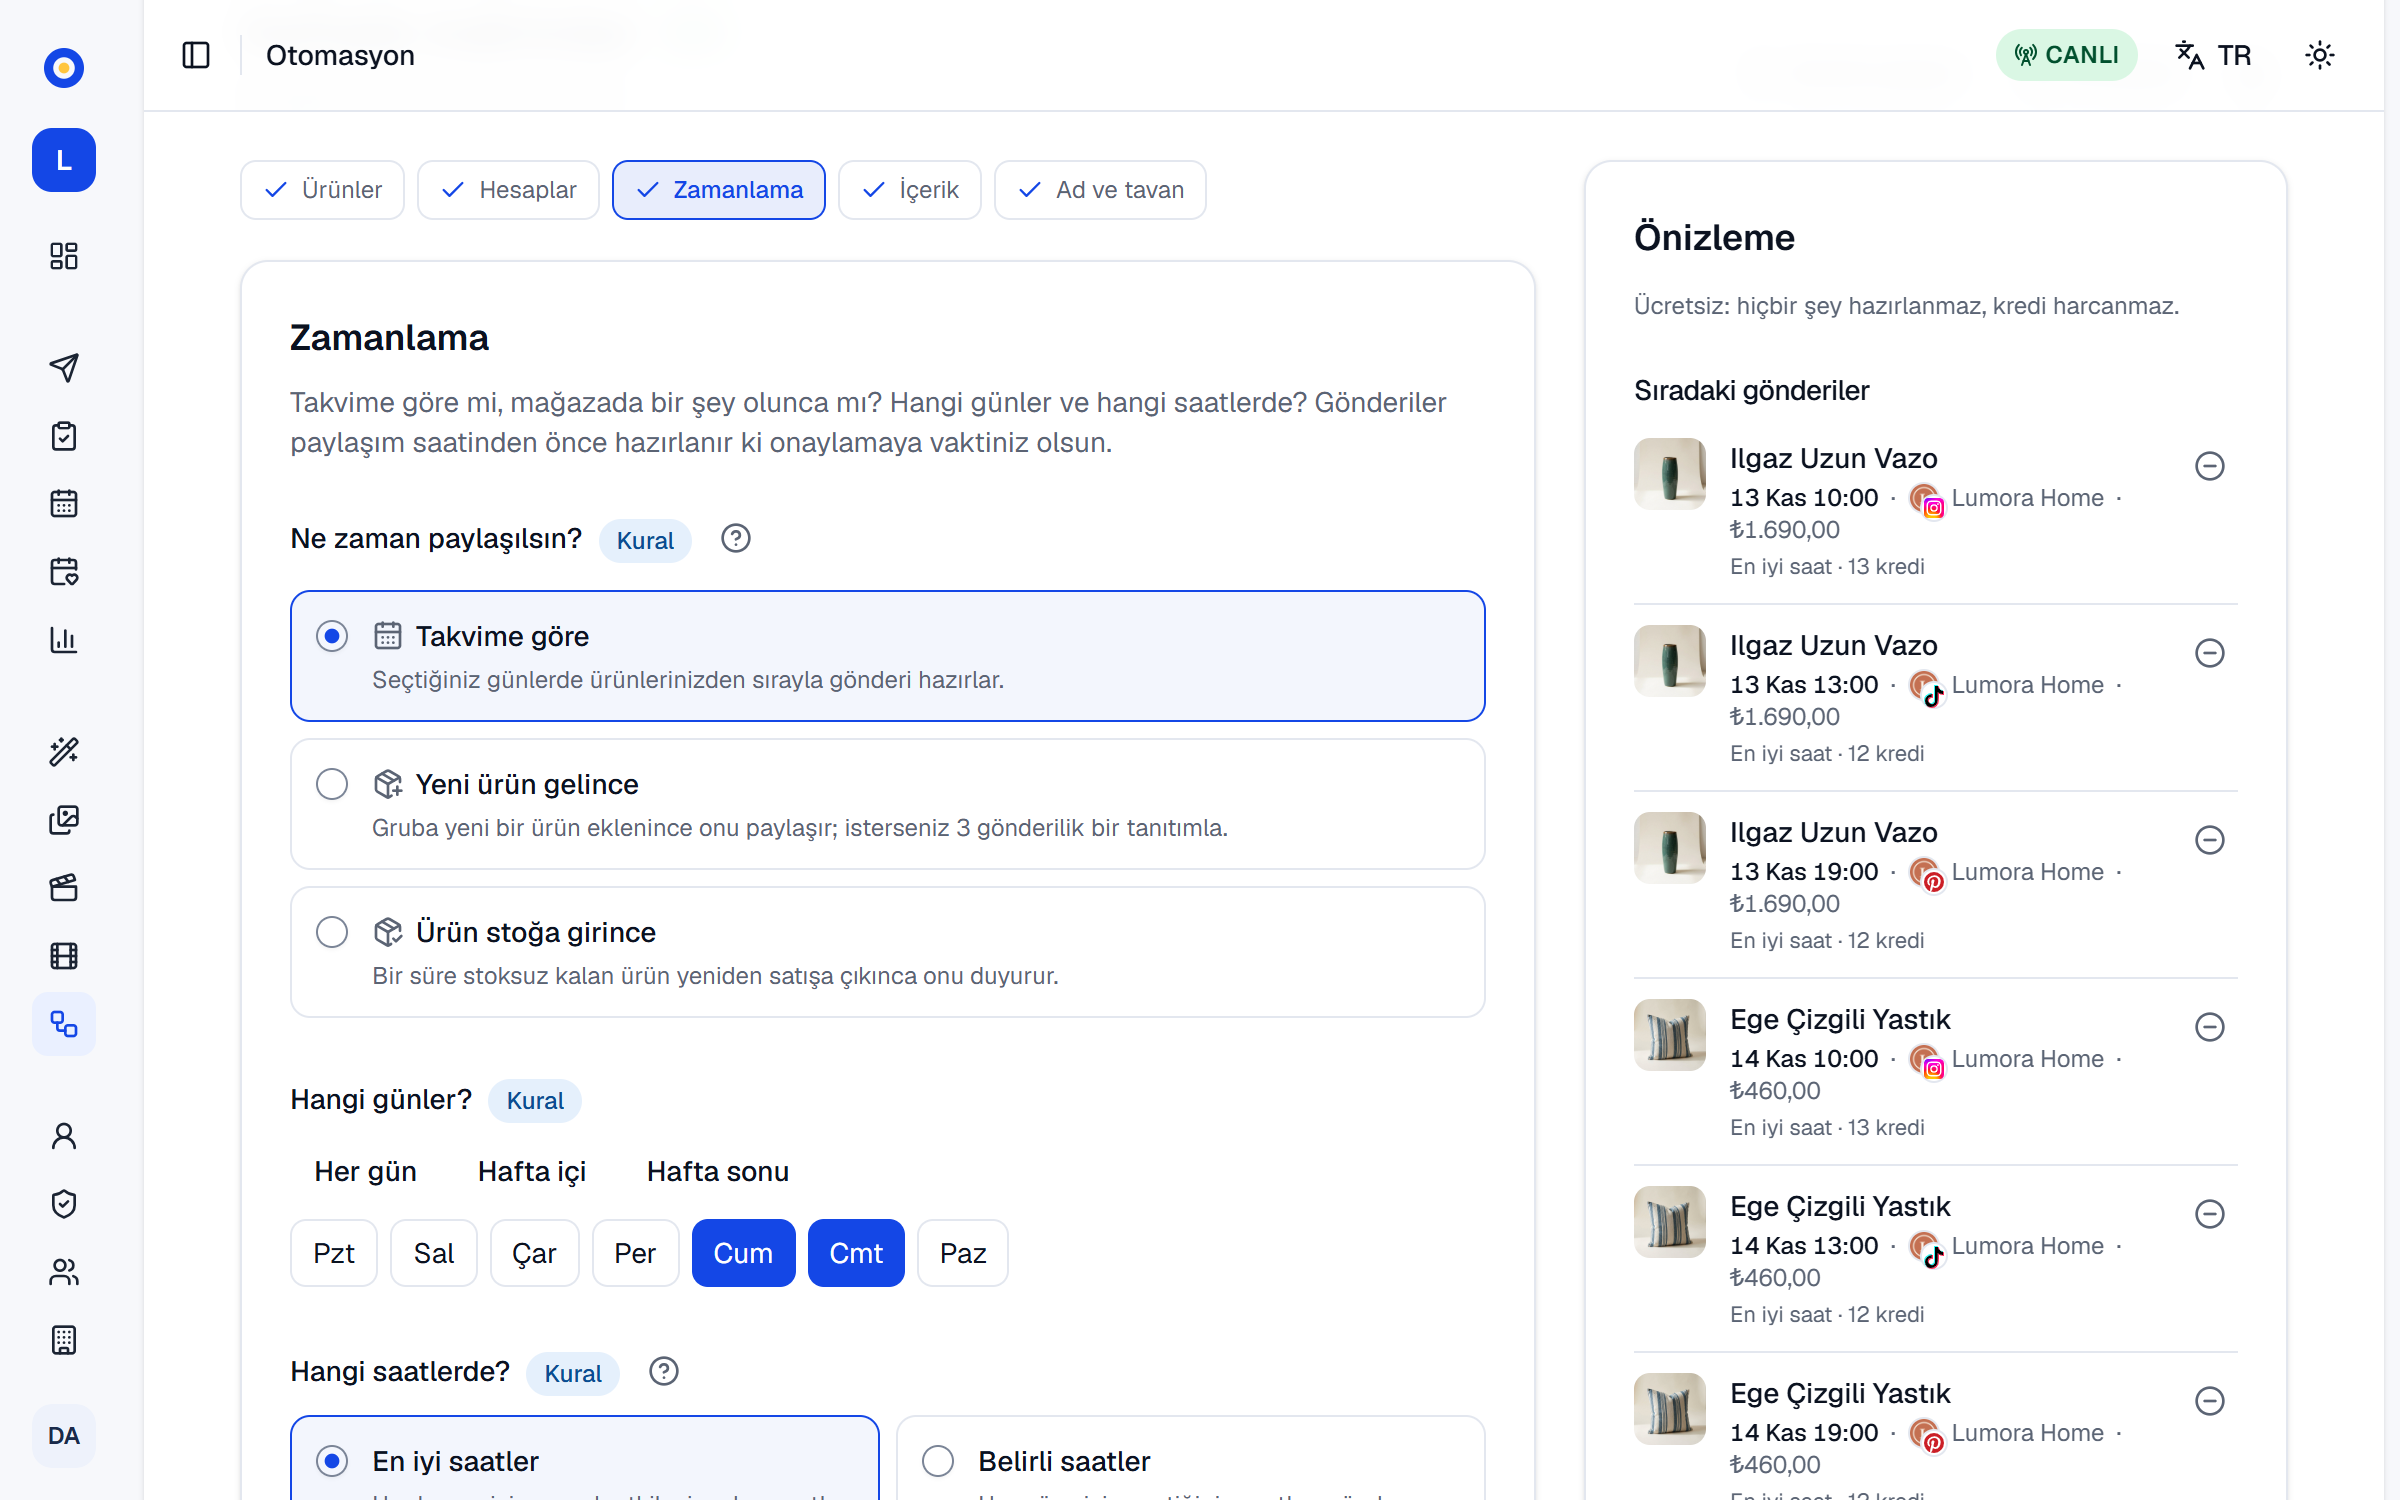Screen dimensions: 2400x1500
Task: Open the film strip icon in sidebar
Action: coord(64,956)
